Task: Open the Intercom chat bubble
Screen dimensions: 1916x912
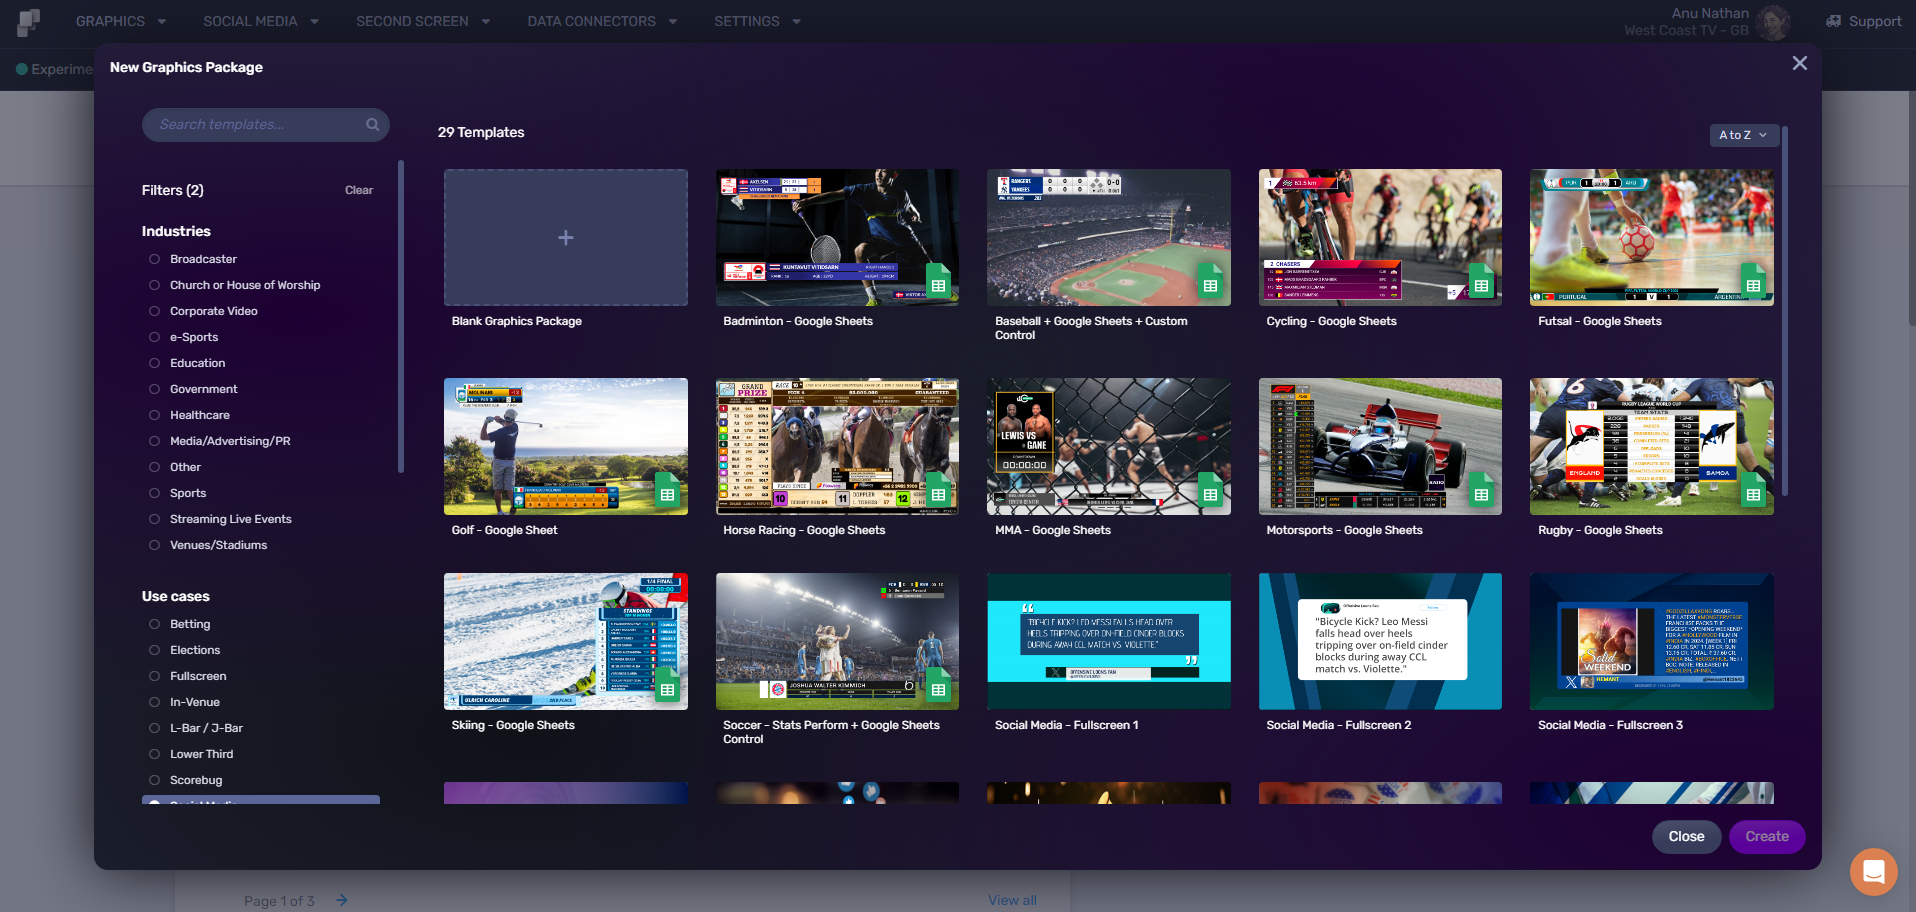Action: (1874, 871)
